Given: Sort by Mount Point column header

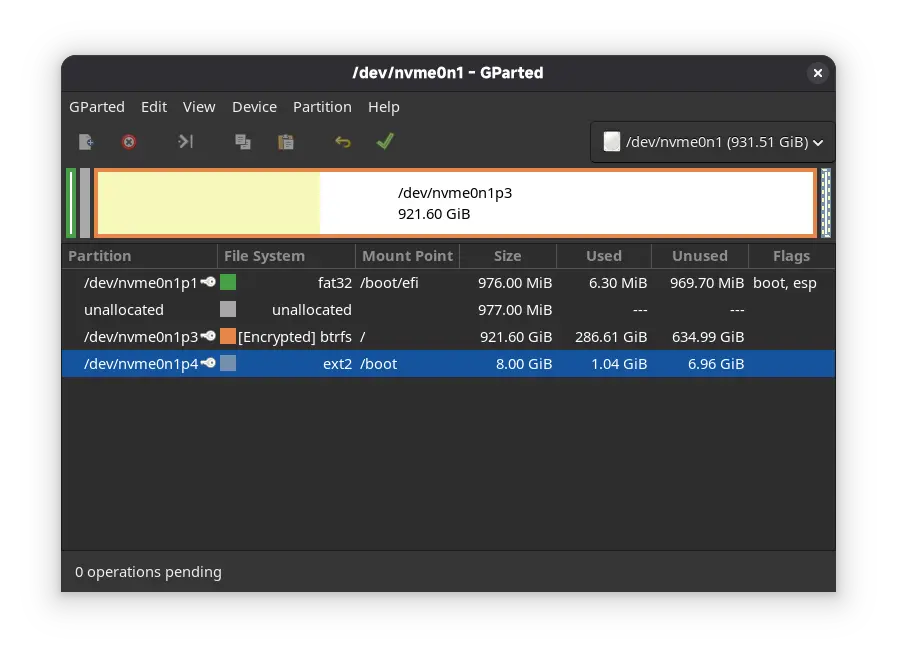Looking at the screenshot, I should (407, 256).
